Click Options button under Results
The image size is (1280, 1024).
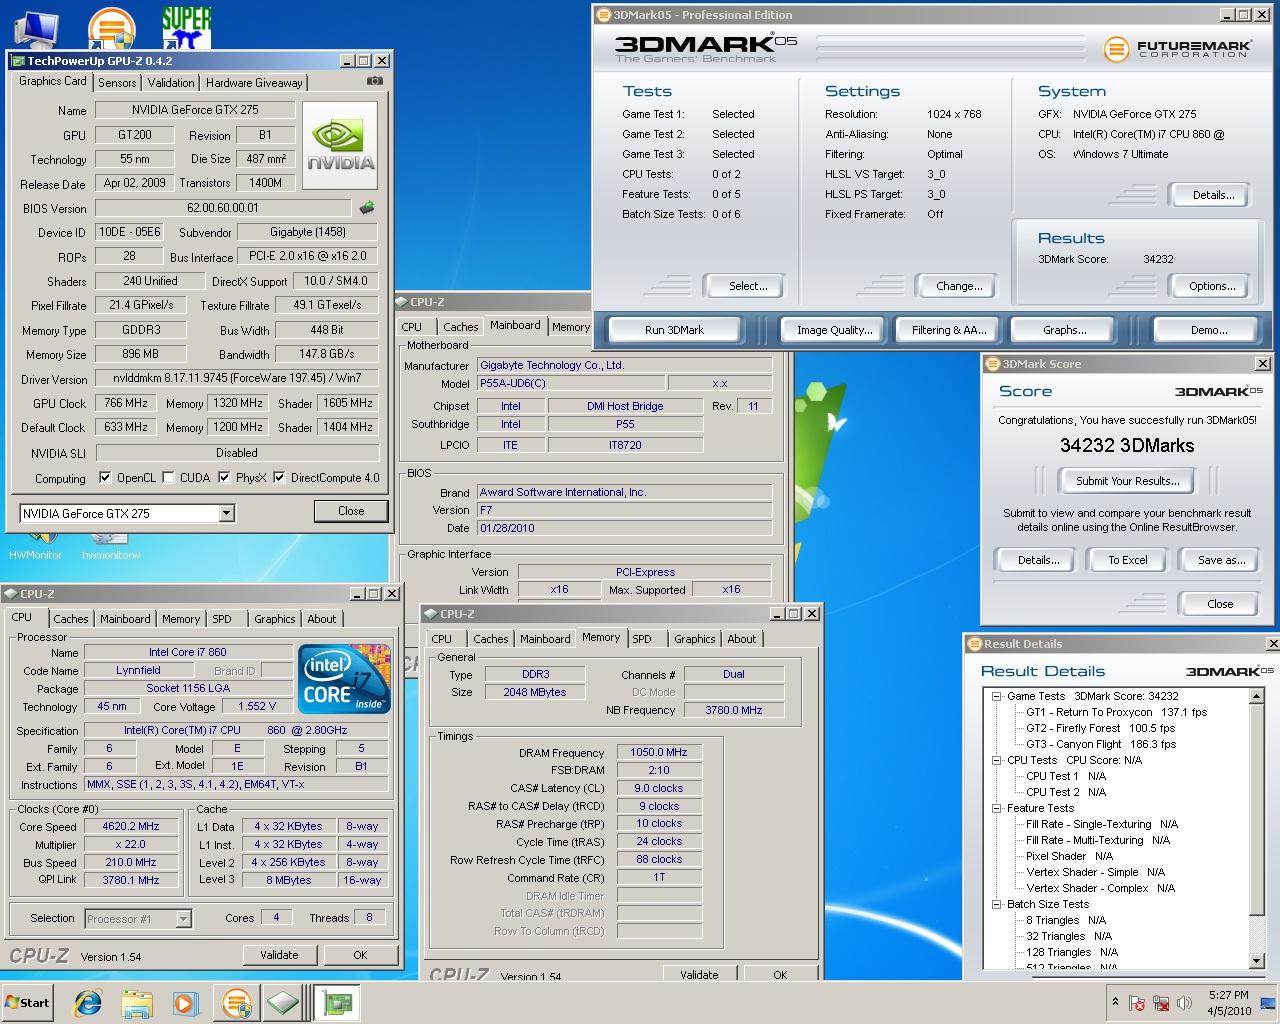point(1212,286)
